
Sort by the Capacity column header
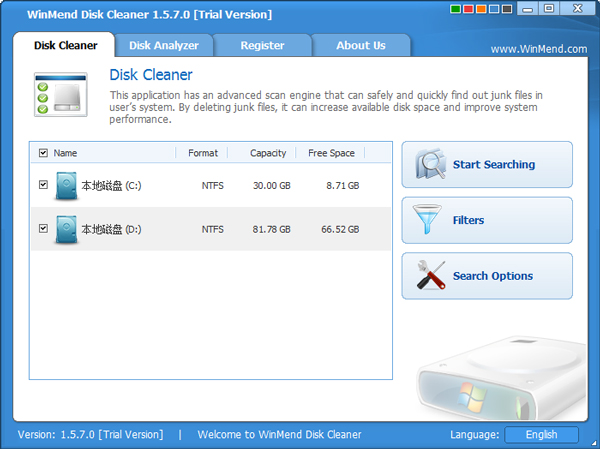click(x=268, y=153)
